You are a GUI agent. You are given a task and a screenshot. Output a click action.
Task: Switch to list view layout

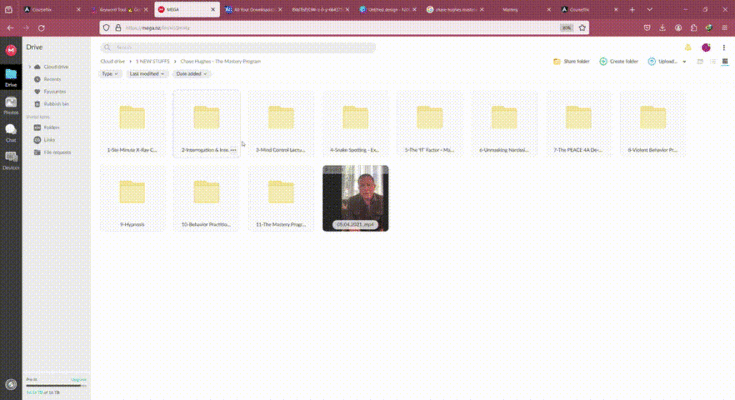coord(712,61)
